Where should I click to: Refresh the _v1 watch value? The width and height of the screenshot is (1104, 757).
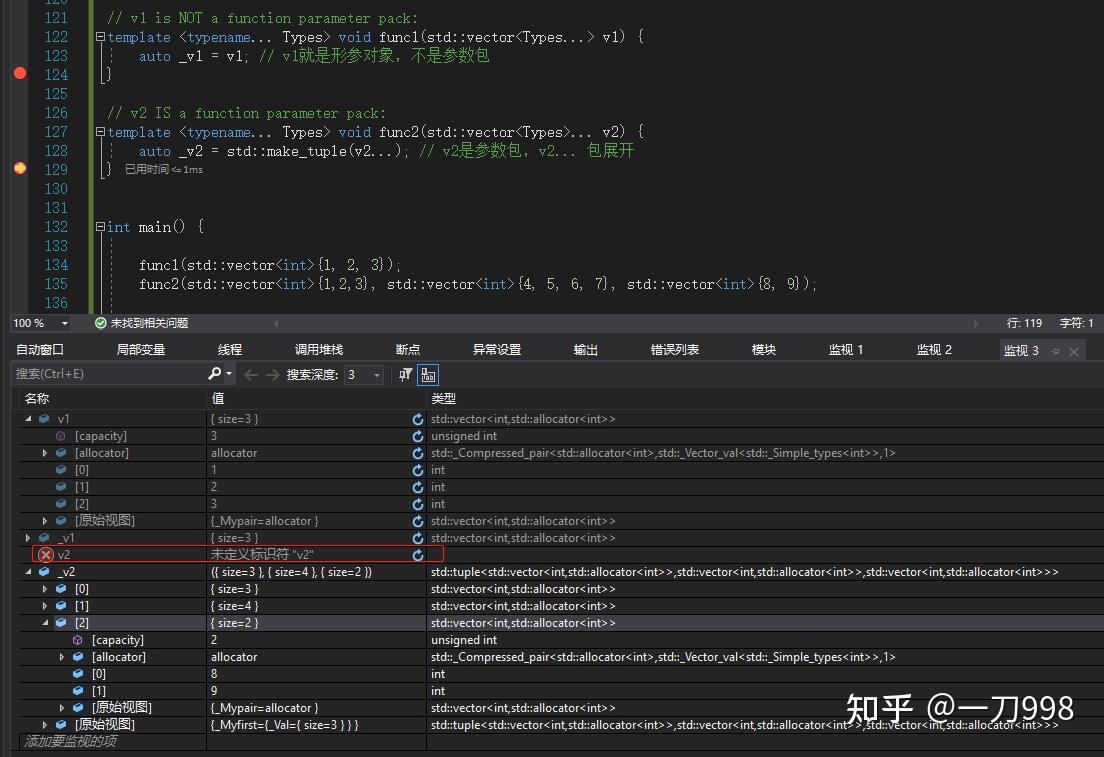418,537
